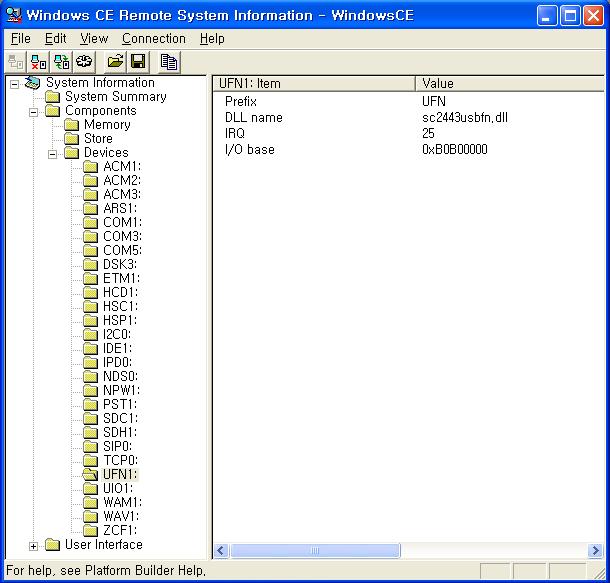
Task: Select the ARS1: device
Action: pyautogui.click(x=120, y=208)
